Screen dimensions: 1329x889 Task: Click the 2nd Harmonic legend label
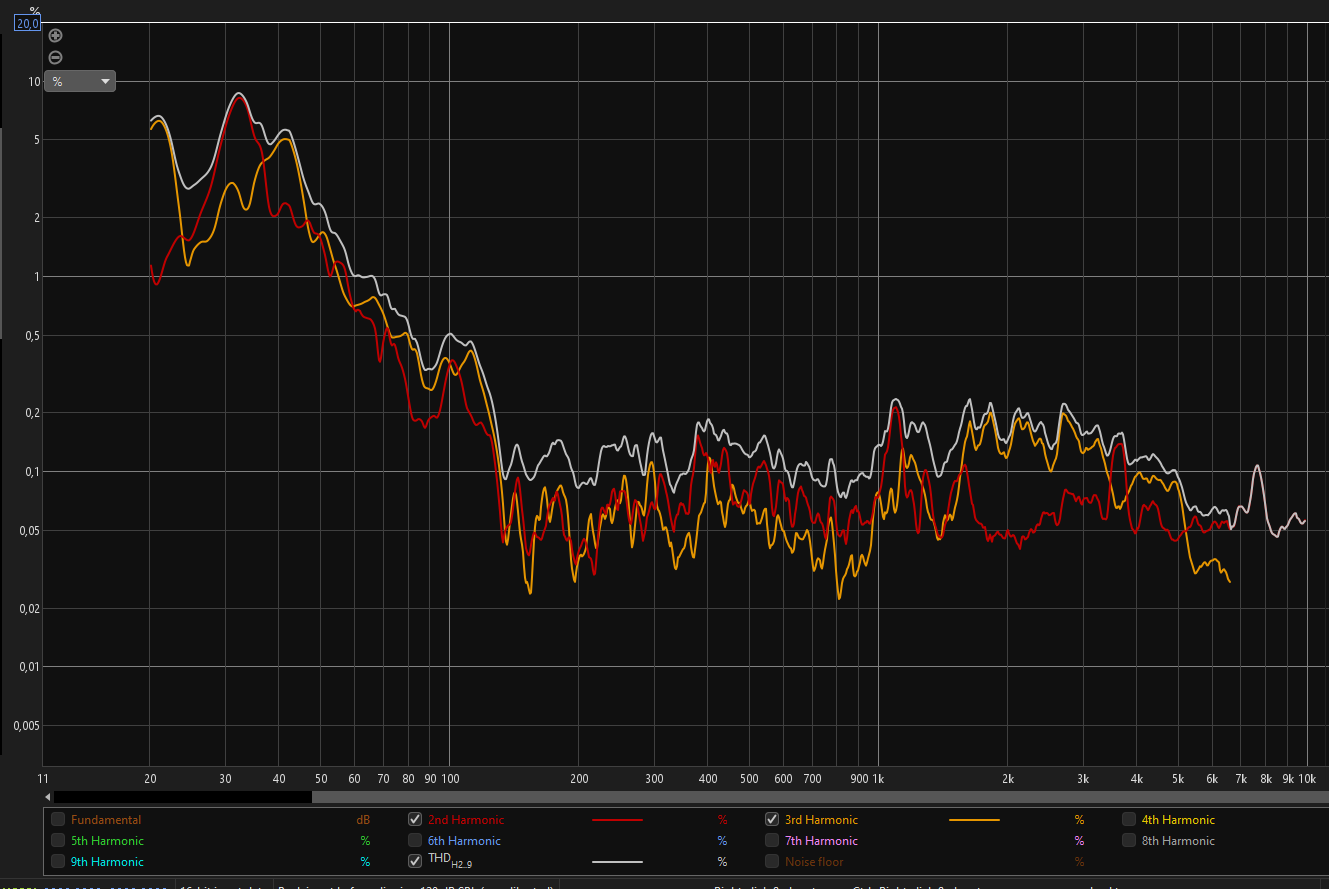point(466,820)
